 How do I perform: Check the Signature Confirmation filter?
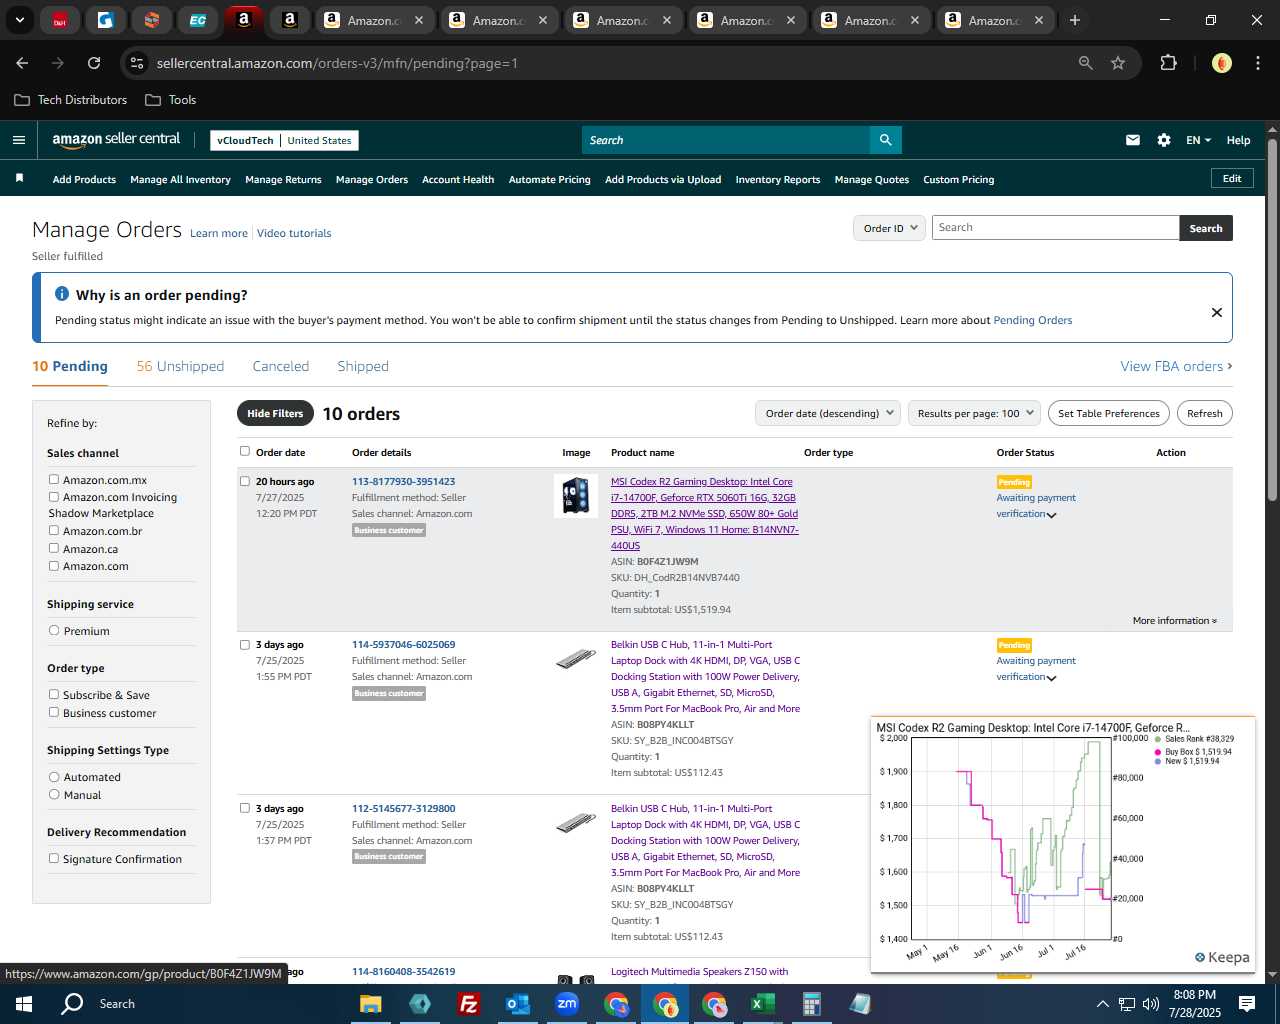pyautogui.click(x=54, y=858)
